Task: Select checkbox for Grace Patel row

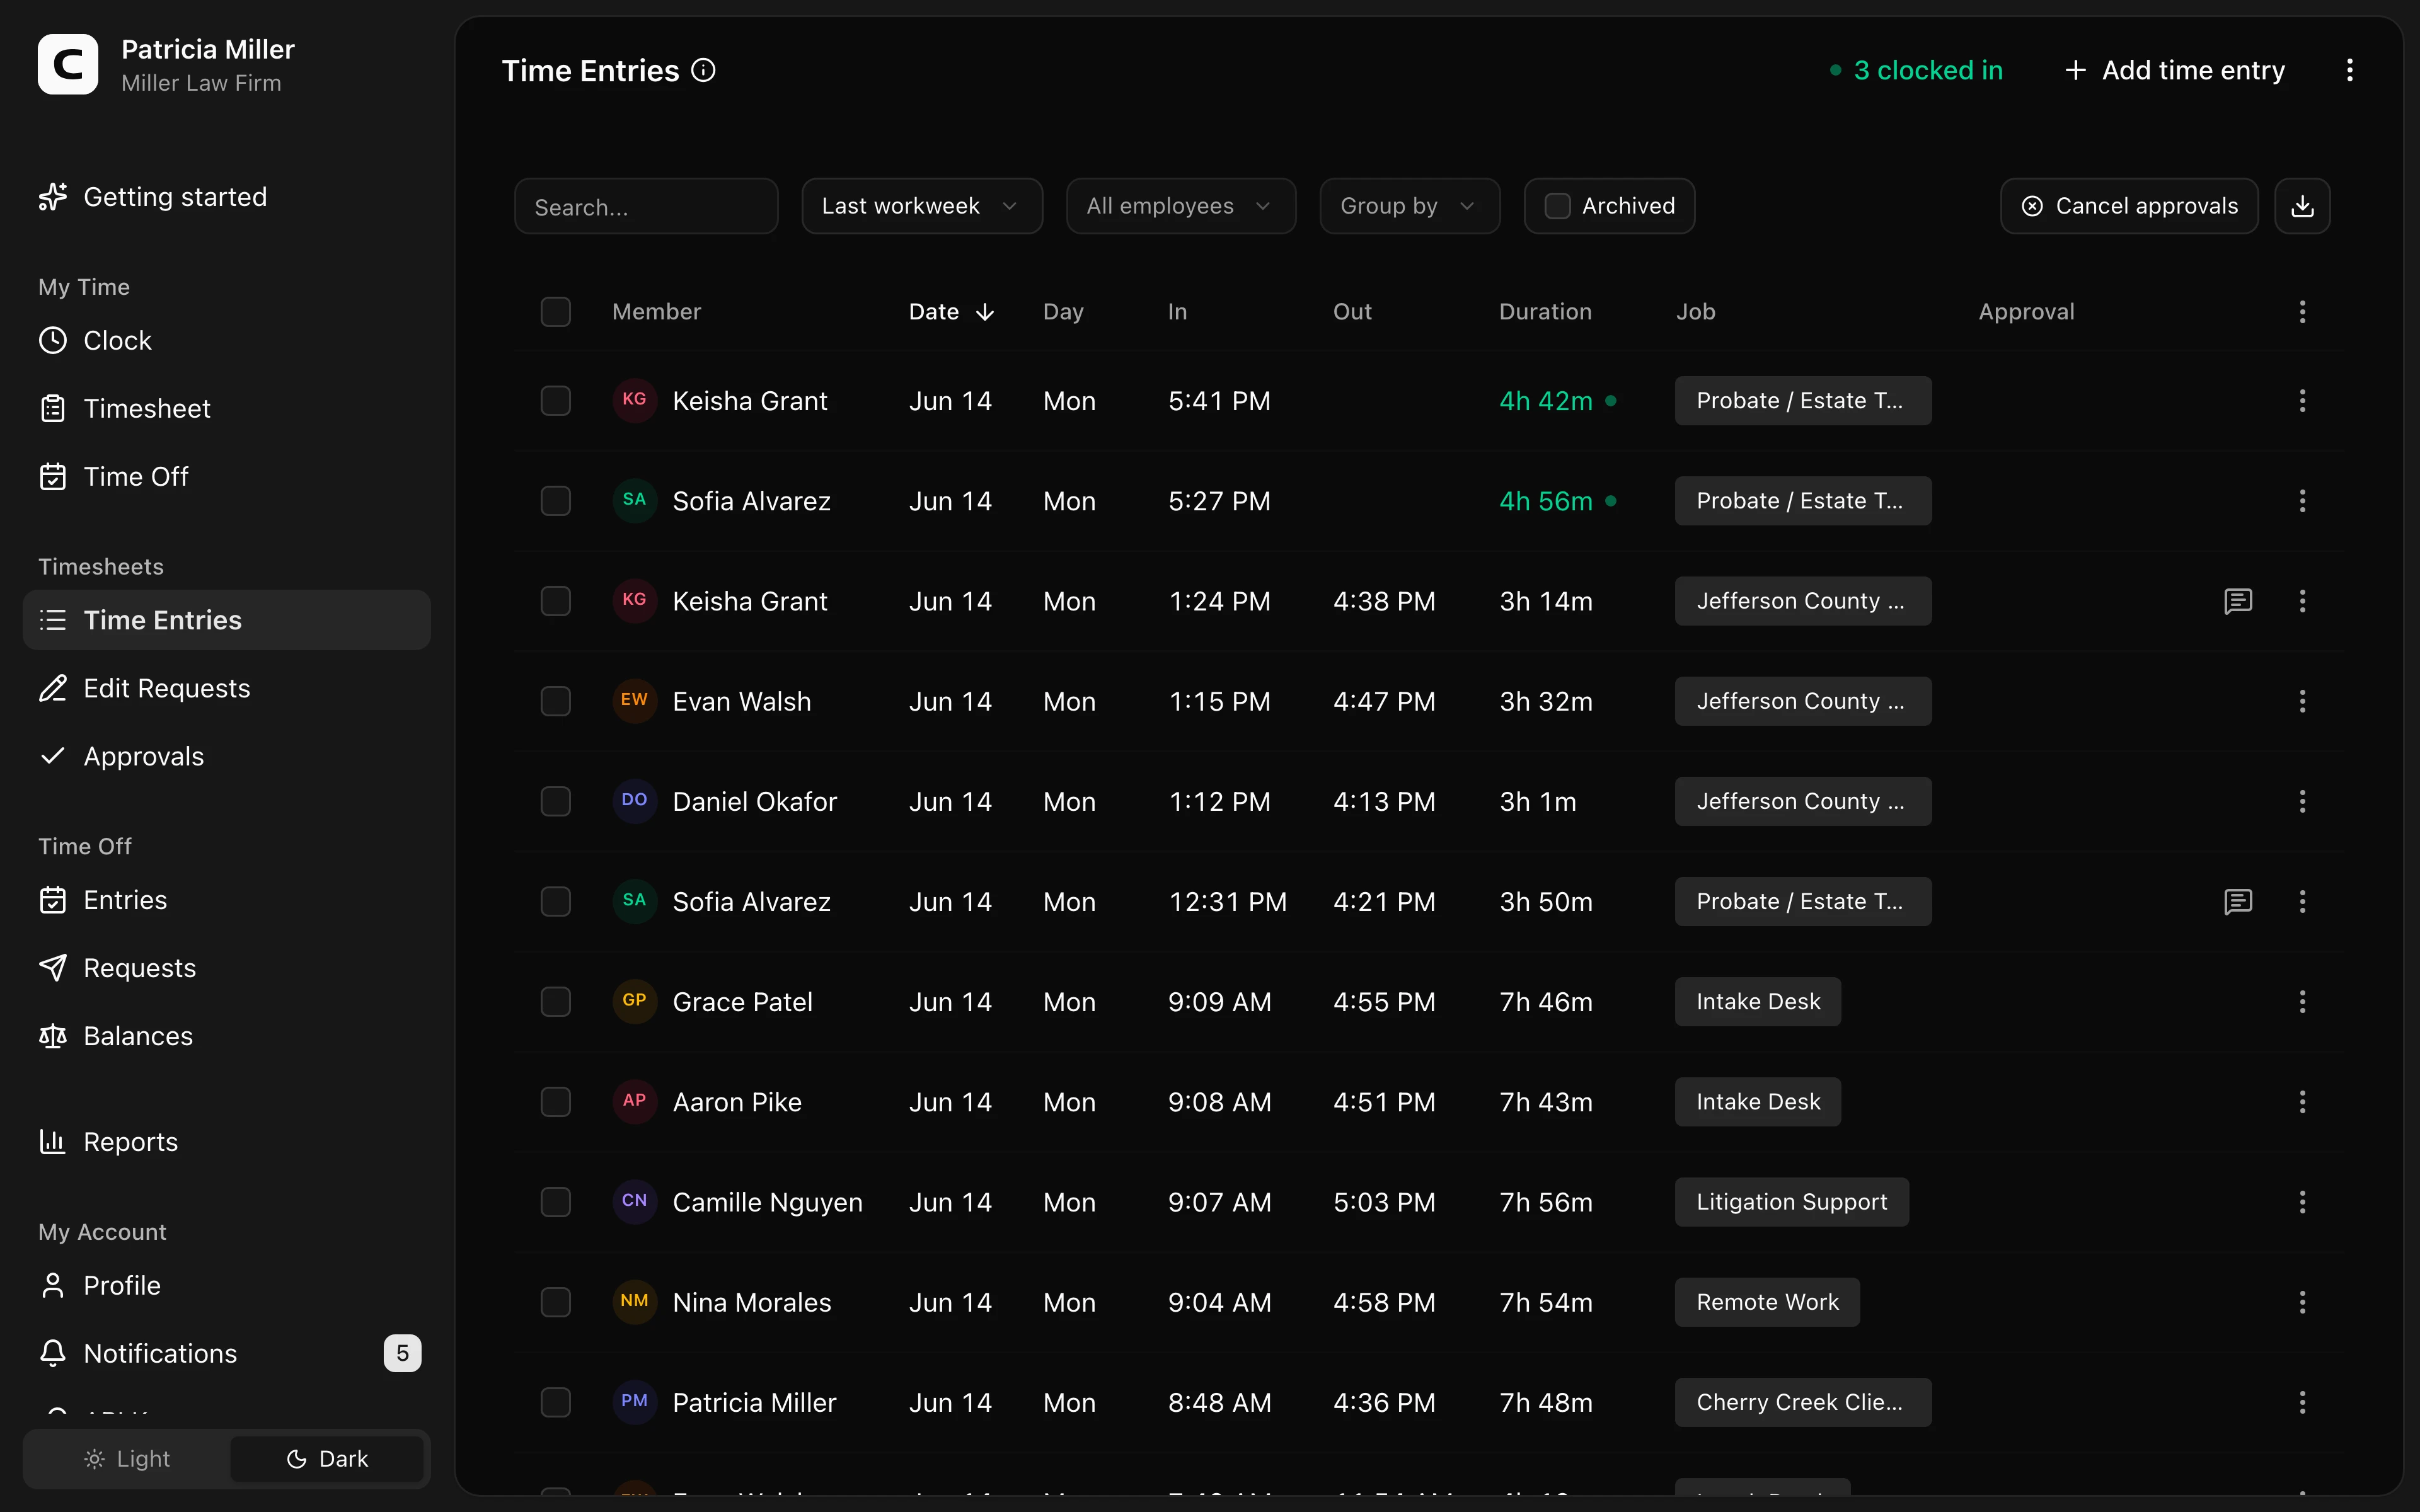Action: [555, 1002]
